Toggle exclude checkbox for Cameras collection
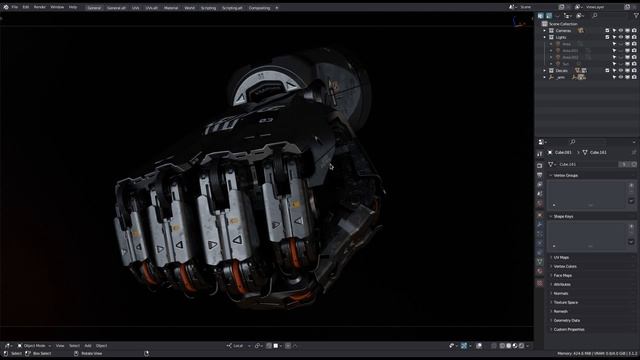Viewport: 640px width, 360px height. [607, 31]
